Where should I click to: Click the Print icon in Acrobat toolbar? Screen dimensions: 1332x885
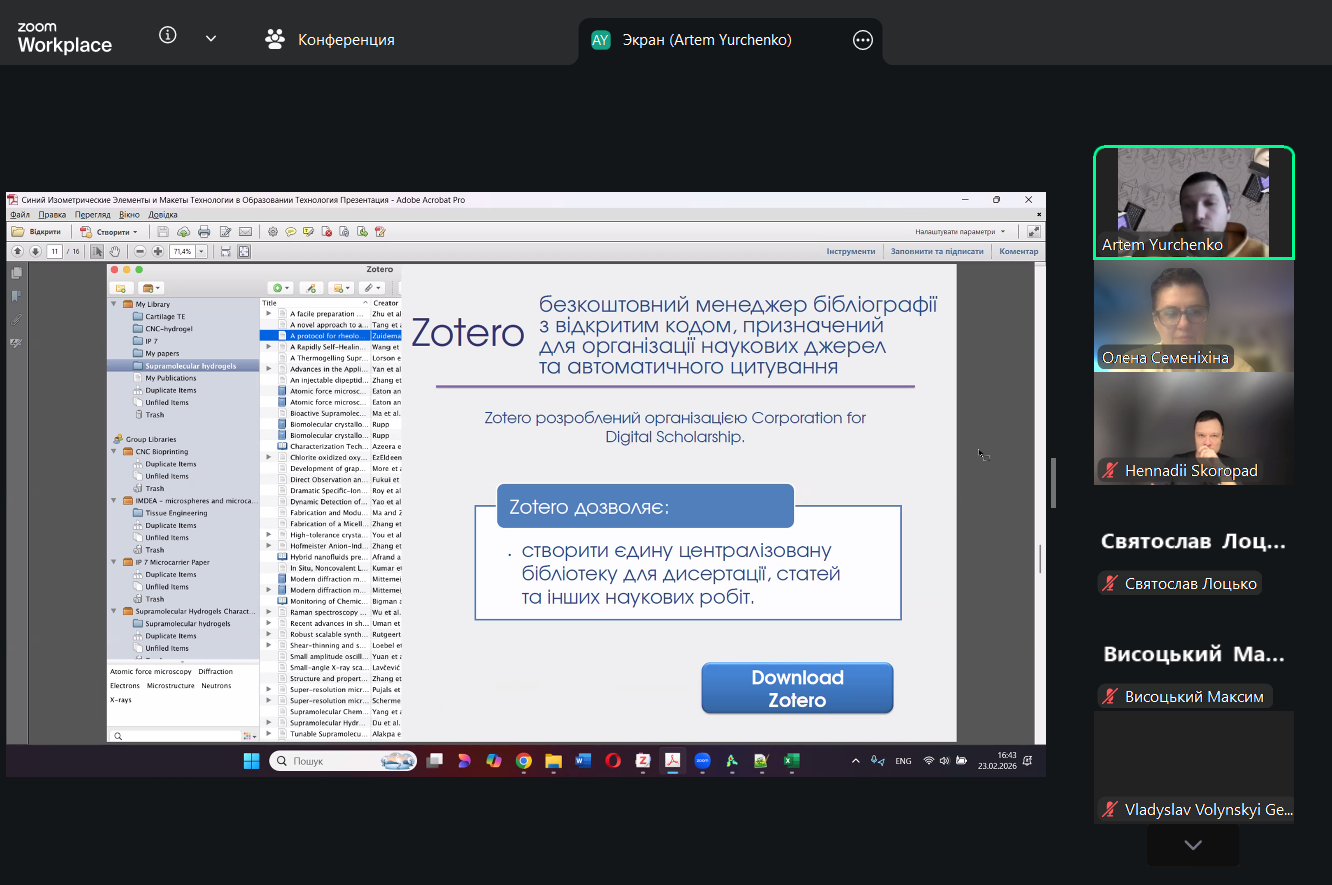point(204,231)
